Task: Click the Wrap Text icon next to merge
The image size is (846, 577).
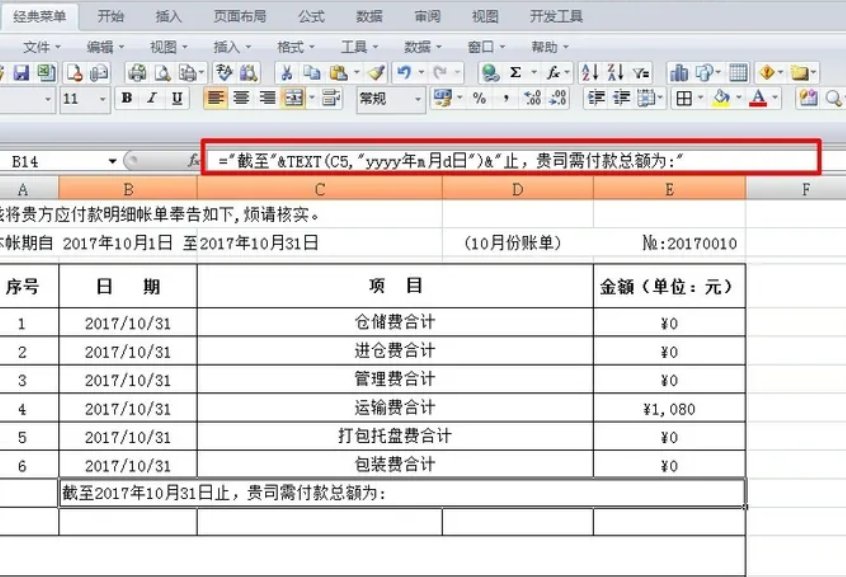Action: (330, 98)
